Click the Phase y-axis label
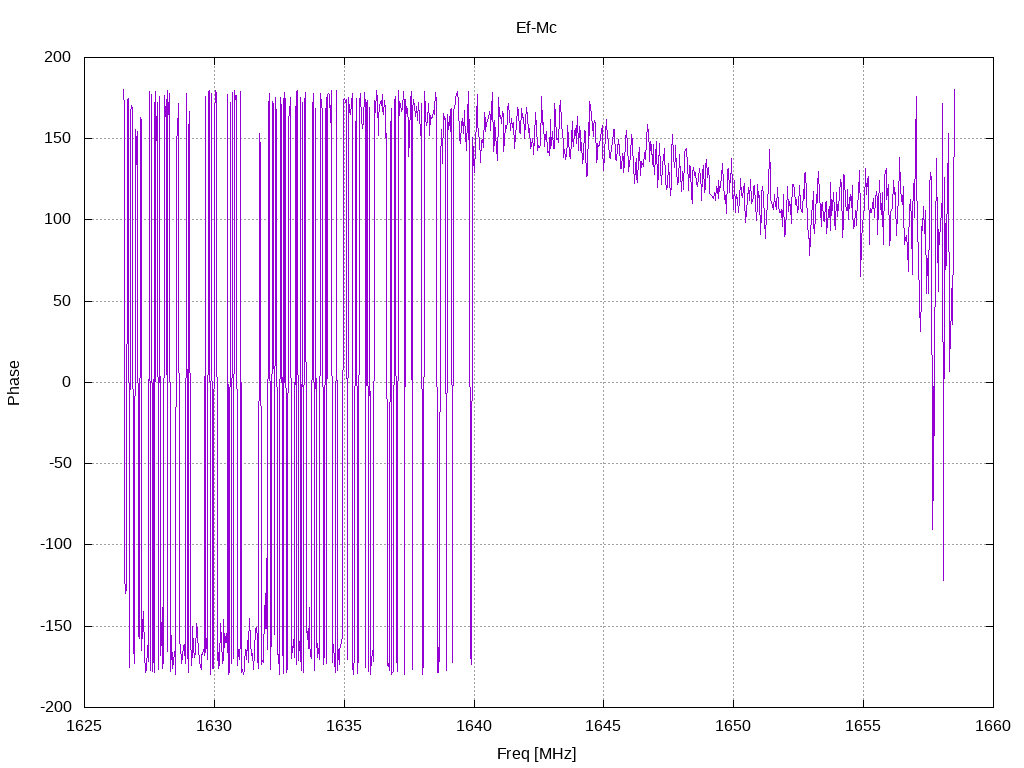 tap(14, 383)
